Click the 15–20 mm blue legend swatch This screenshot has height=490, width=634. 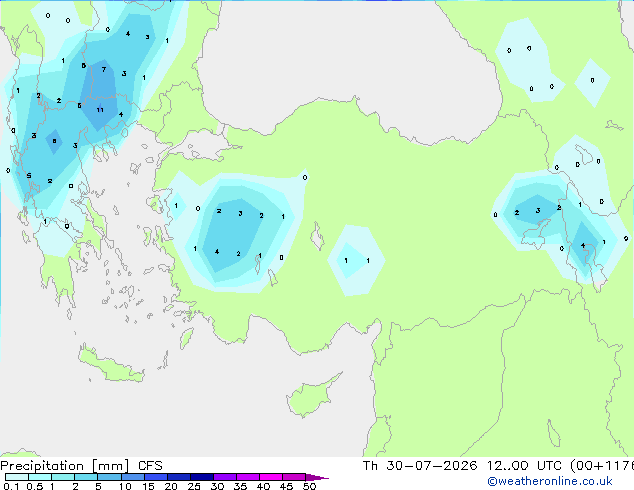155,477
